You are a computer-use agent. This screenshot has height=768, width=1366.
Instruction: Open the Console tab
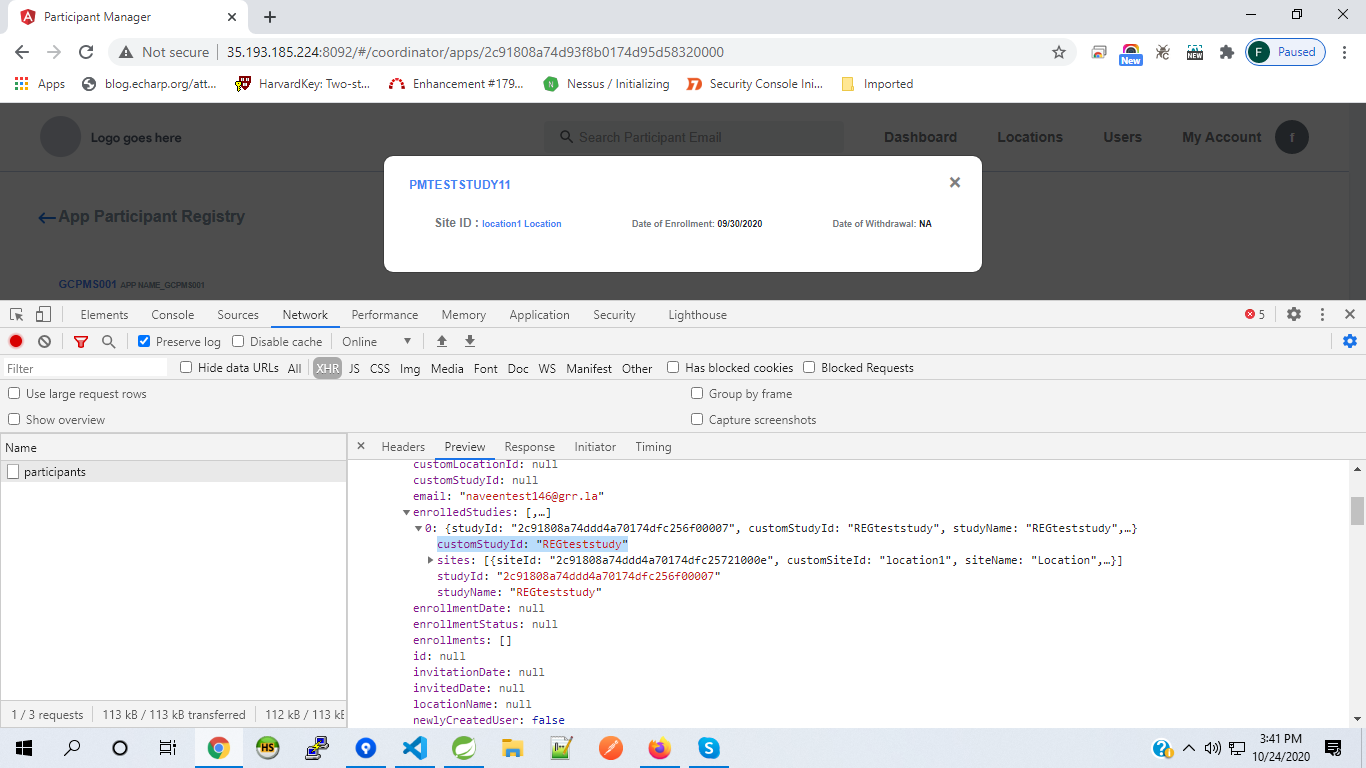[x=172, y=314]
